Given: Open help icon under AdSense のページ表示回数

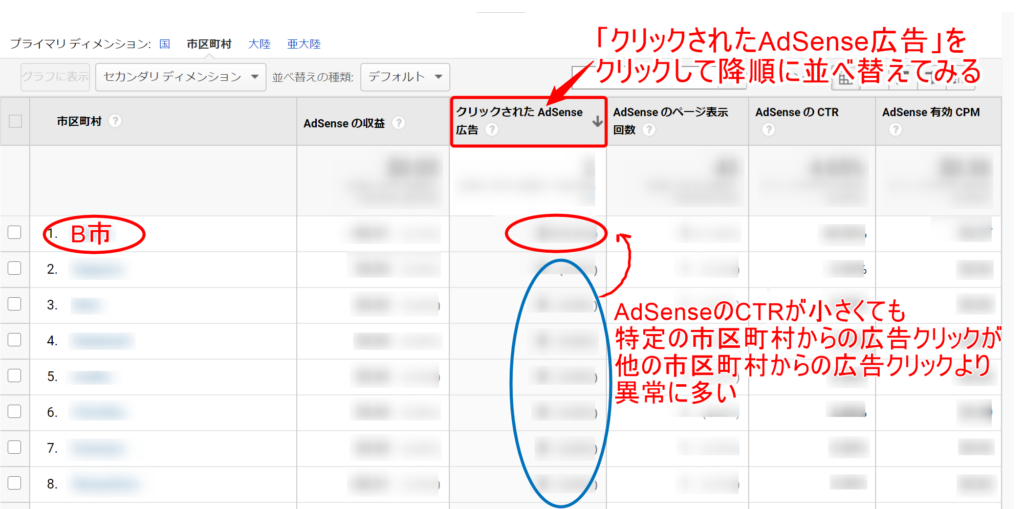Looking at the screenshot, I should [x=648, y=130].
